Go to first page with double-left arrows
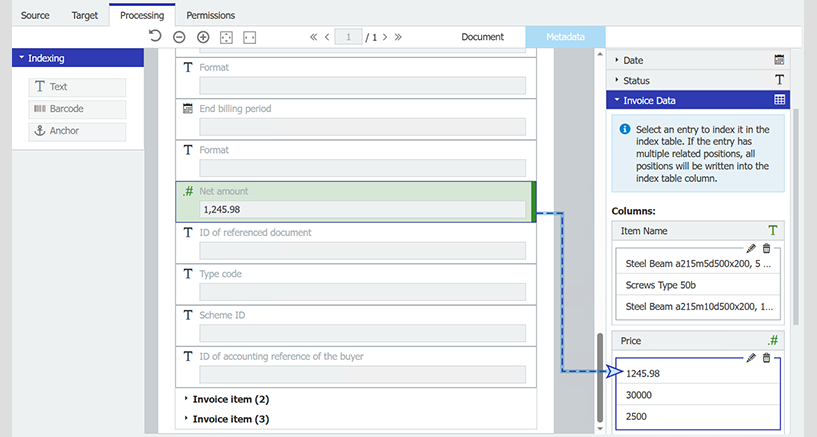817x437 pixels. (x=313, y=37)
